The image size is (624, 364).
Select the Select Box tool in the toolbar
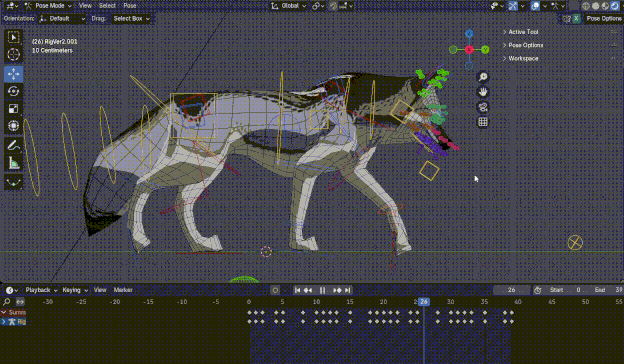(14, 37)
